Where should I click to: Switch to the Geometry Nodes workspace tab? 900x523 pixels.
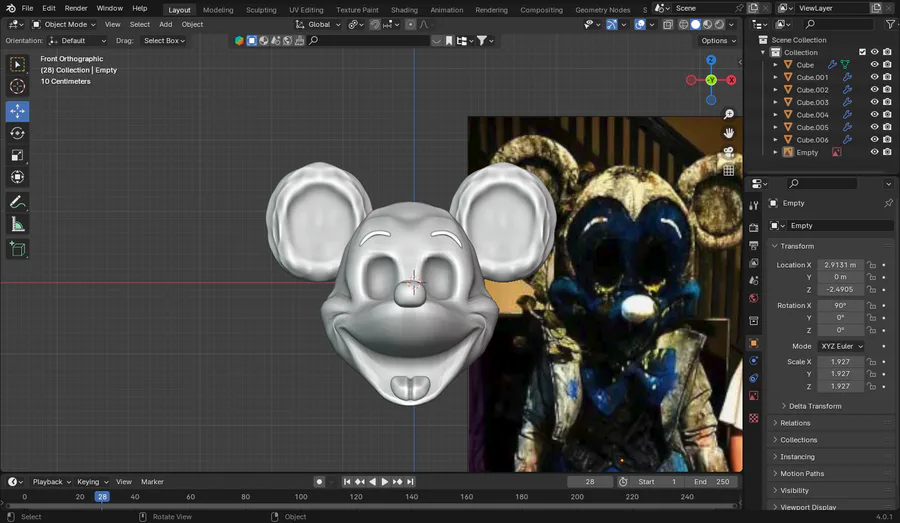(603, 10)
